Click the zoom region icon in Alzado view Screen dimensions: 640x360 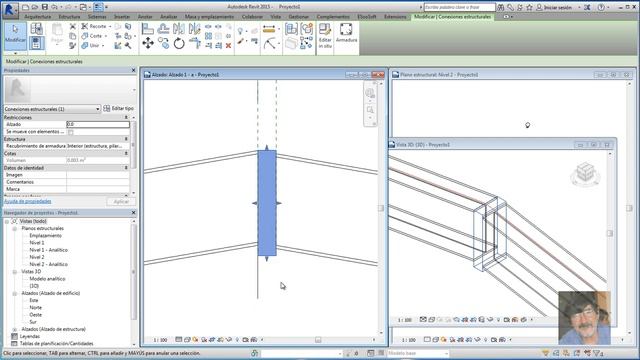pyautogui.click(x=370, y=110)
